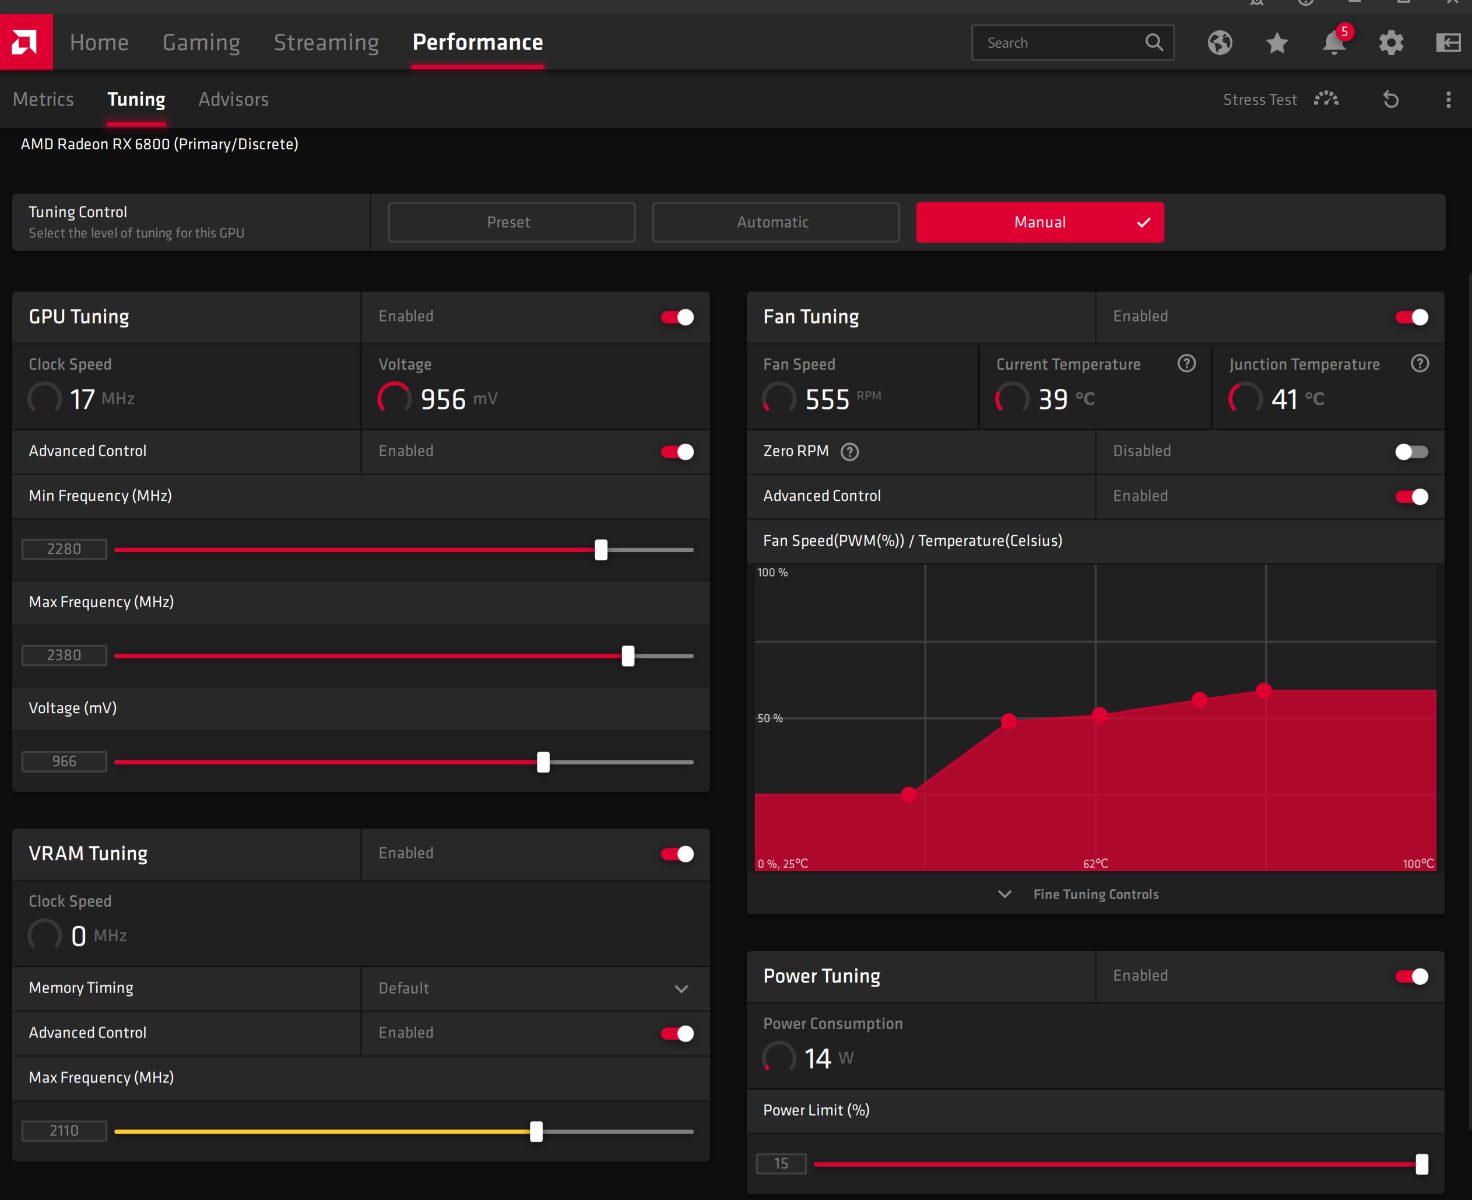Click Power Limit slider handle
Image resolution: width=1472 pixels, height=1200 pixels.
pyautogui.click(x=1422, y=1164)
